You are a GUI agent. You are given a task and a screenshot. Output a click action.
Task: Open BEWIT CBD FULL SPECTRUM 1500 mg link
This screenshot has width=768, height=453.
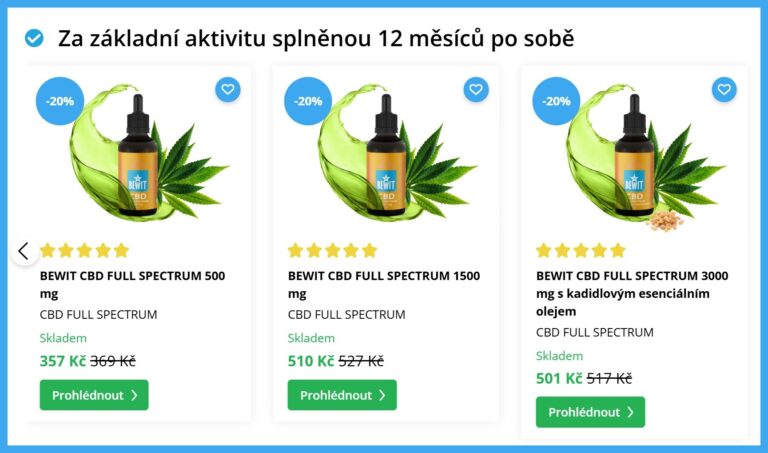384,285
